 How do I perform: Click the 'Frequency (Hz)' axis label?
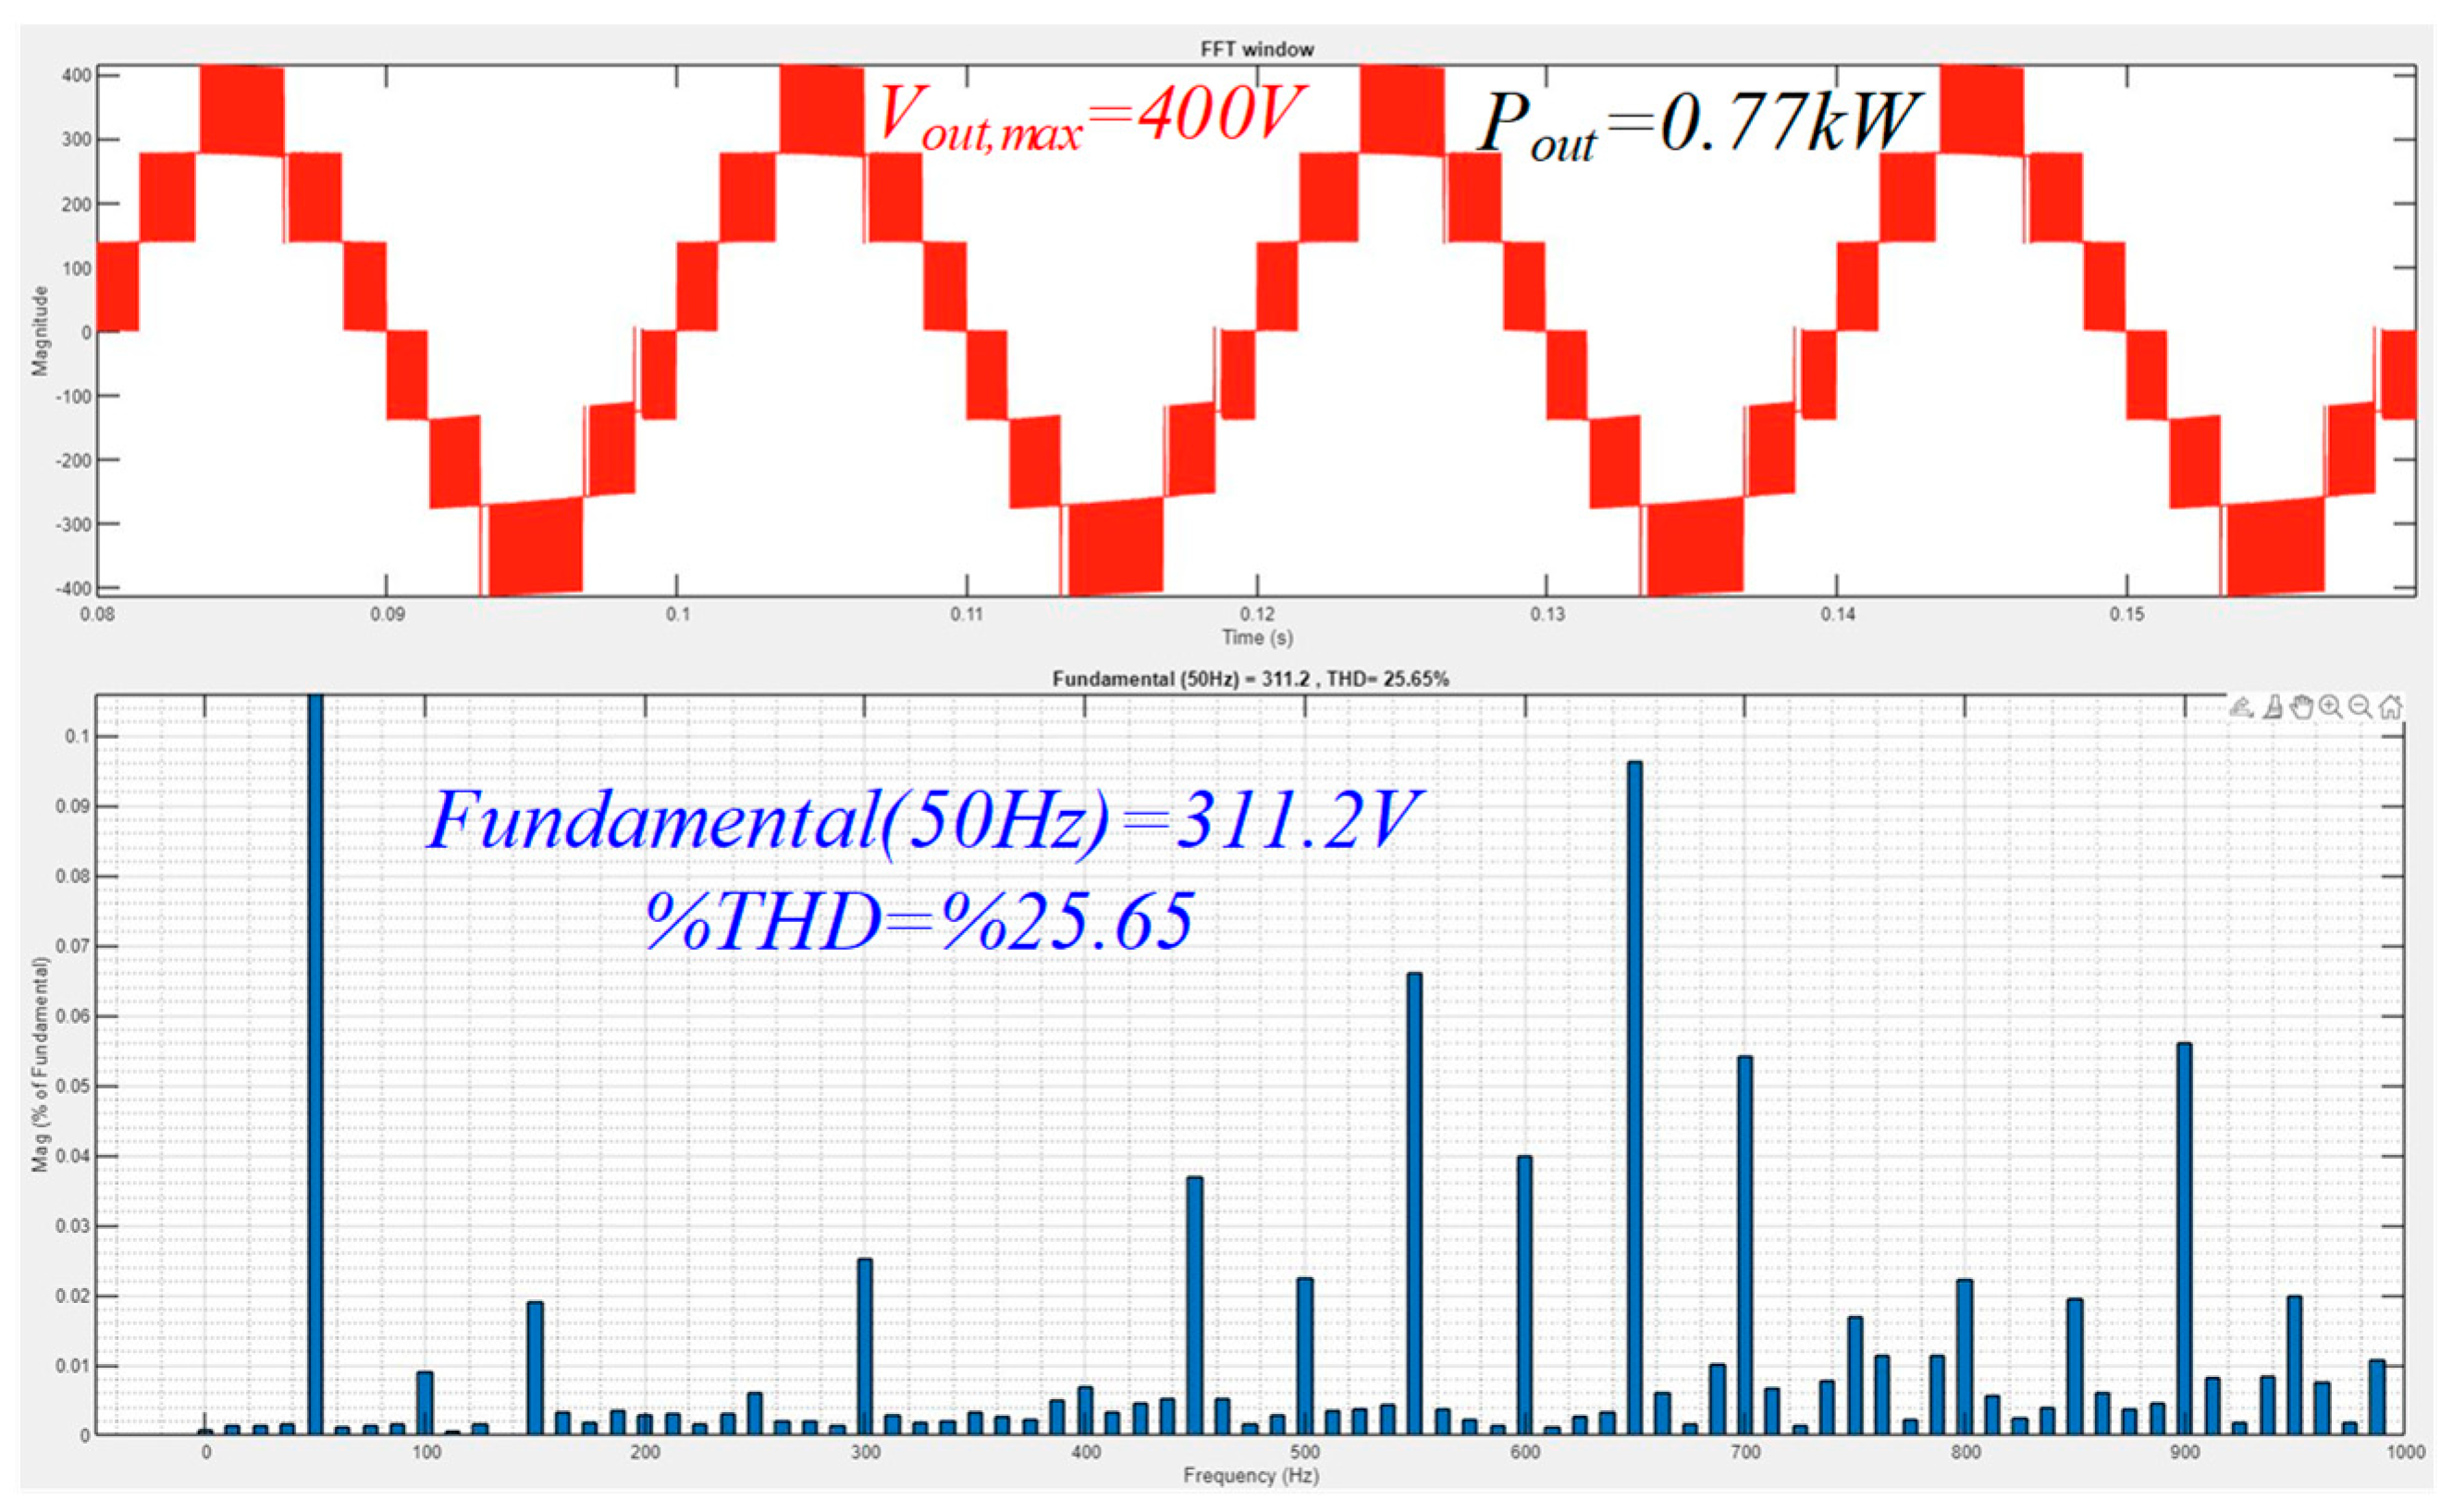tap(1250, 1475)
